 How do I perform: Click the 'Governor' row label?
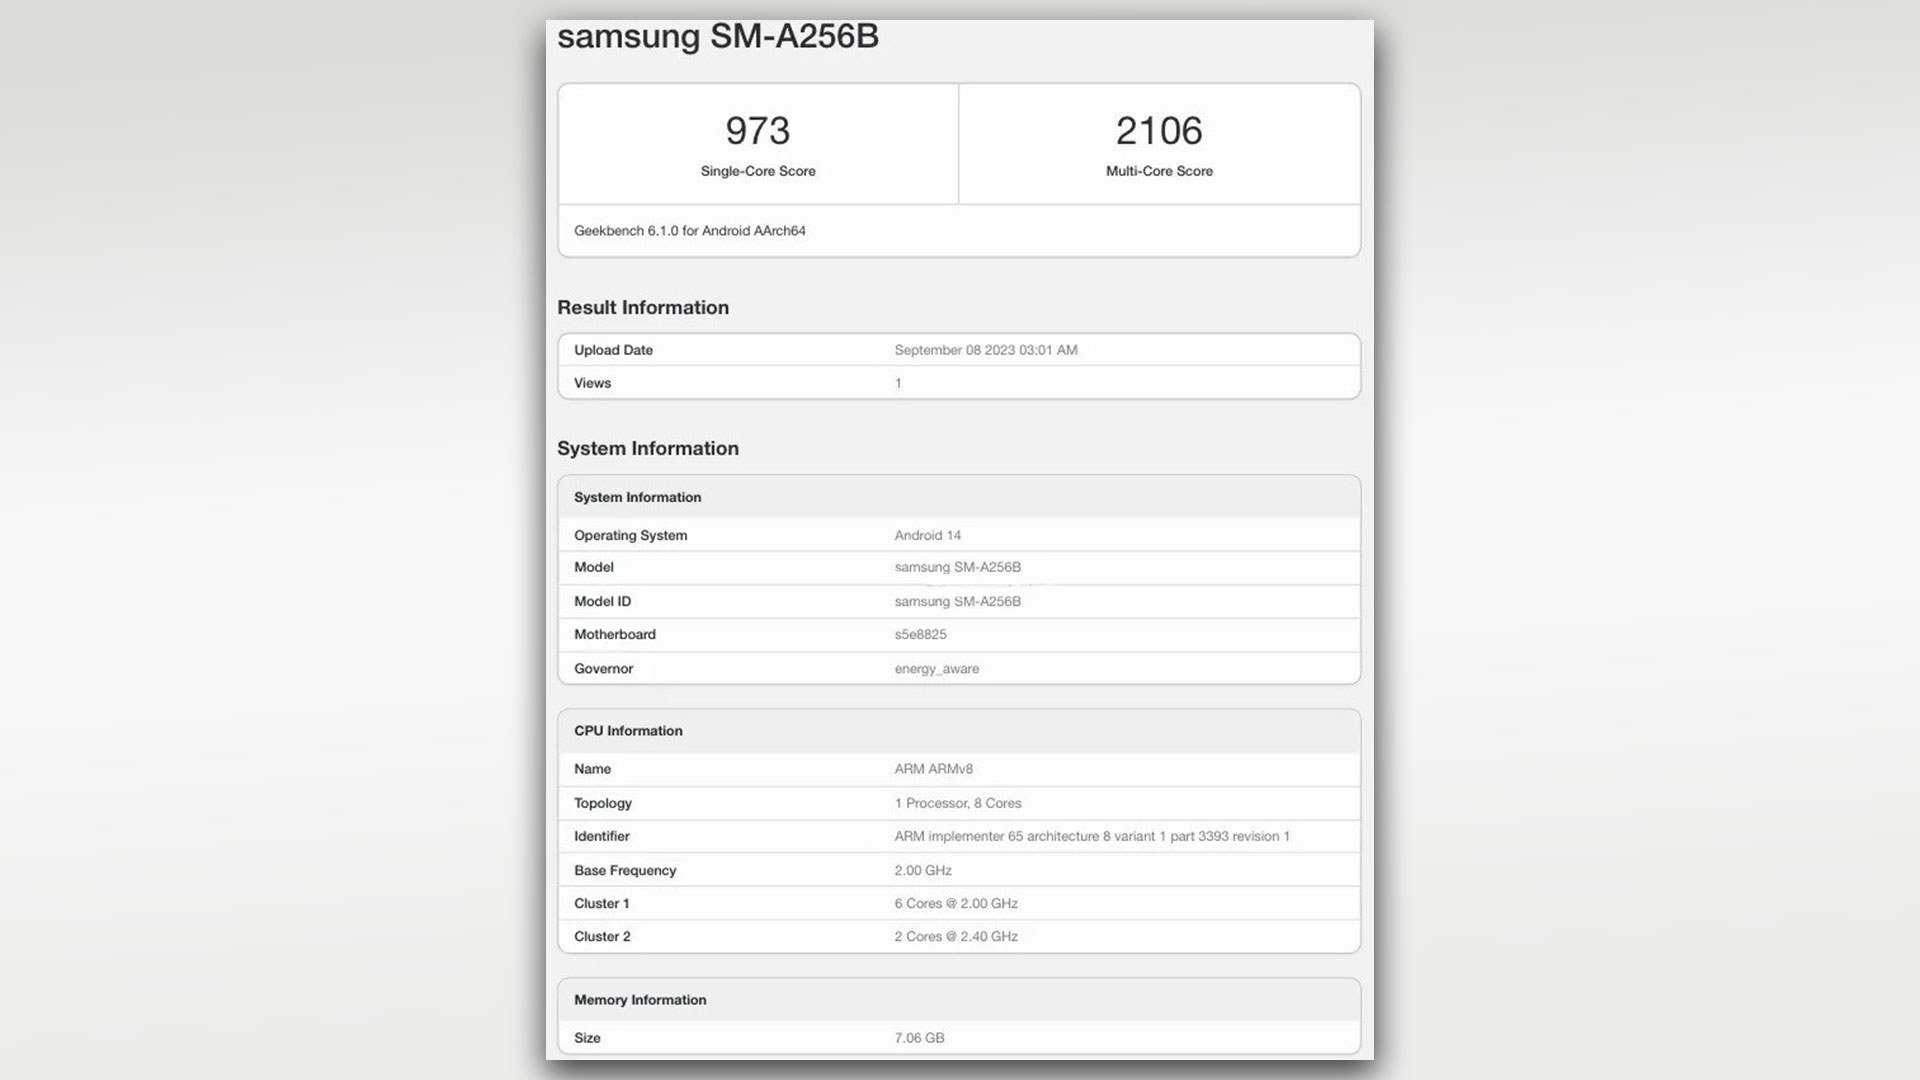pos(603,668)
